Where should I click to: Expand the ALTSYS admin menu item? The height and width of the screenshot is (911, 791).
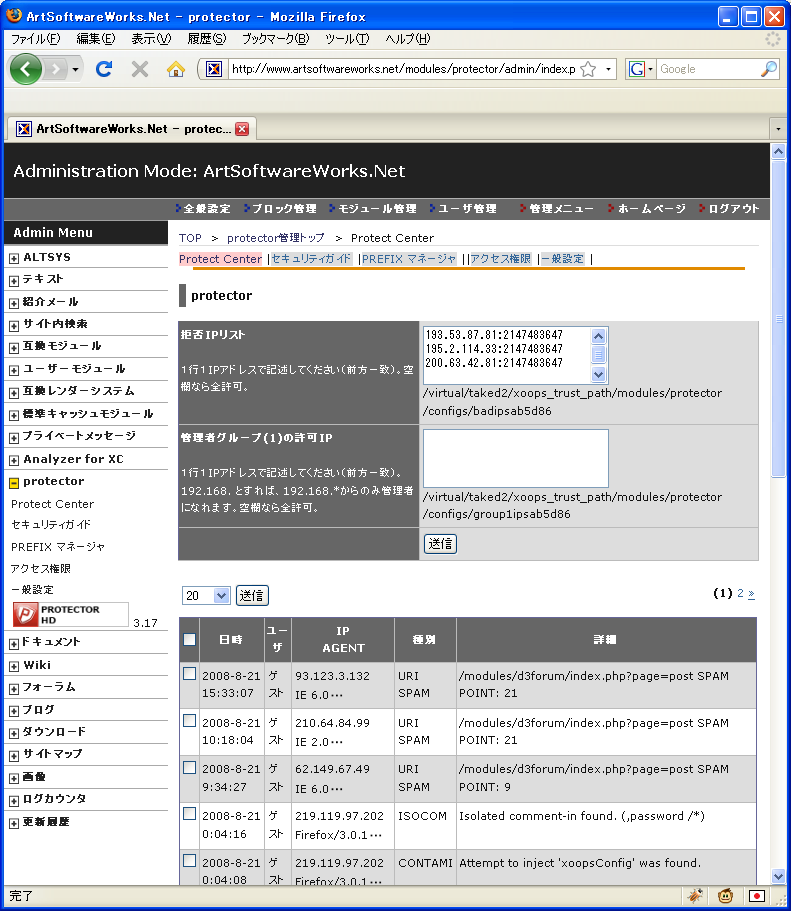coord(14,258)
